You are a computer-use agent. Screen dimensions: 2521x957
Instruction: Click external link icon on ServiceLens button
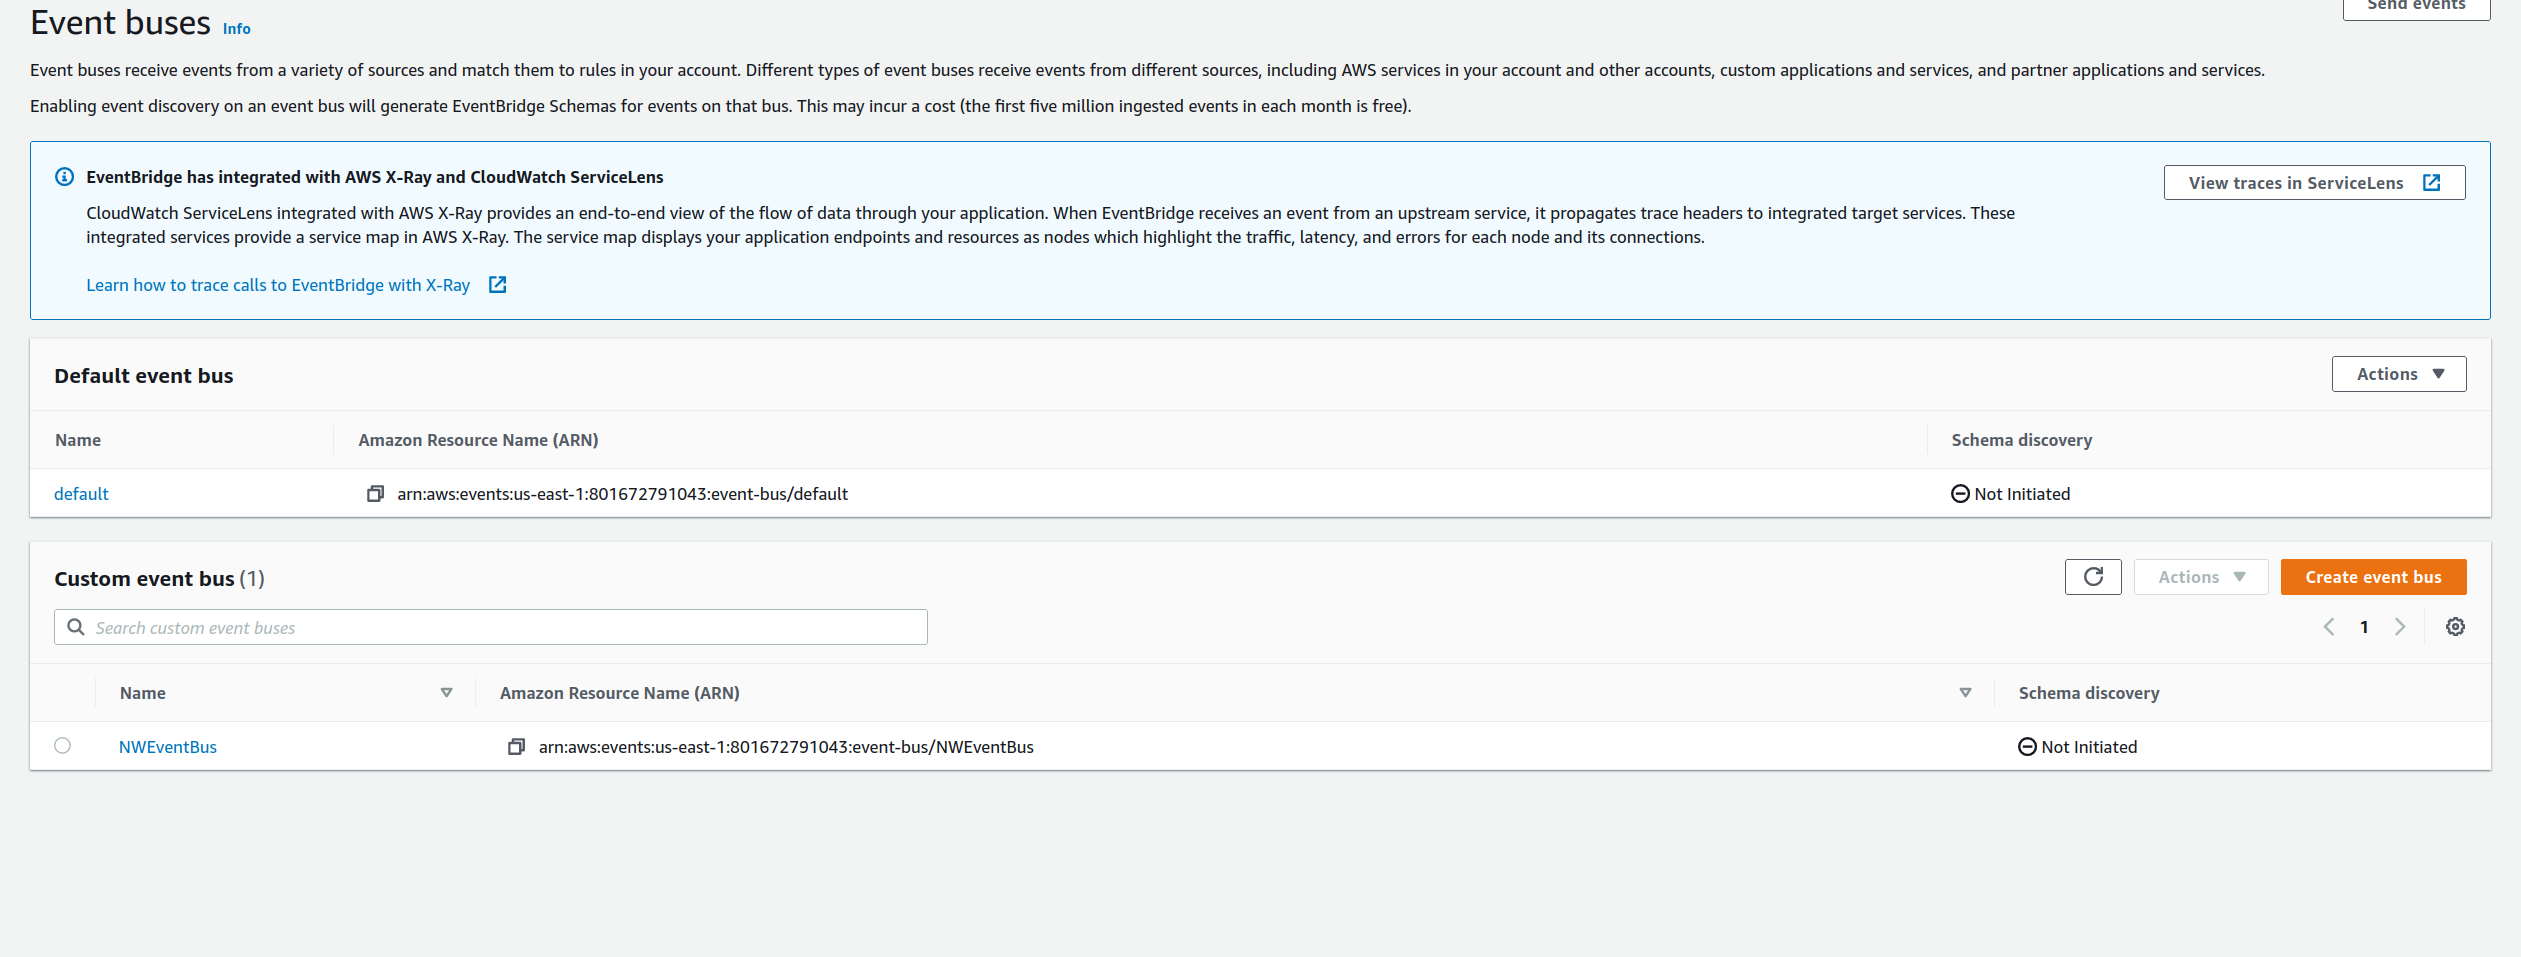click(2431, 183)
